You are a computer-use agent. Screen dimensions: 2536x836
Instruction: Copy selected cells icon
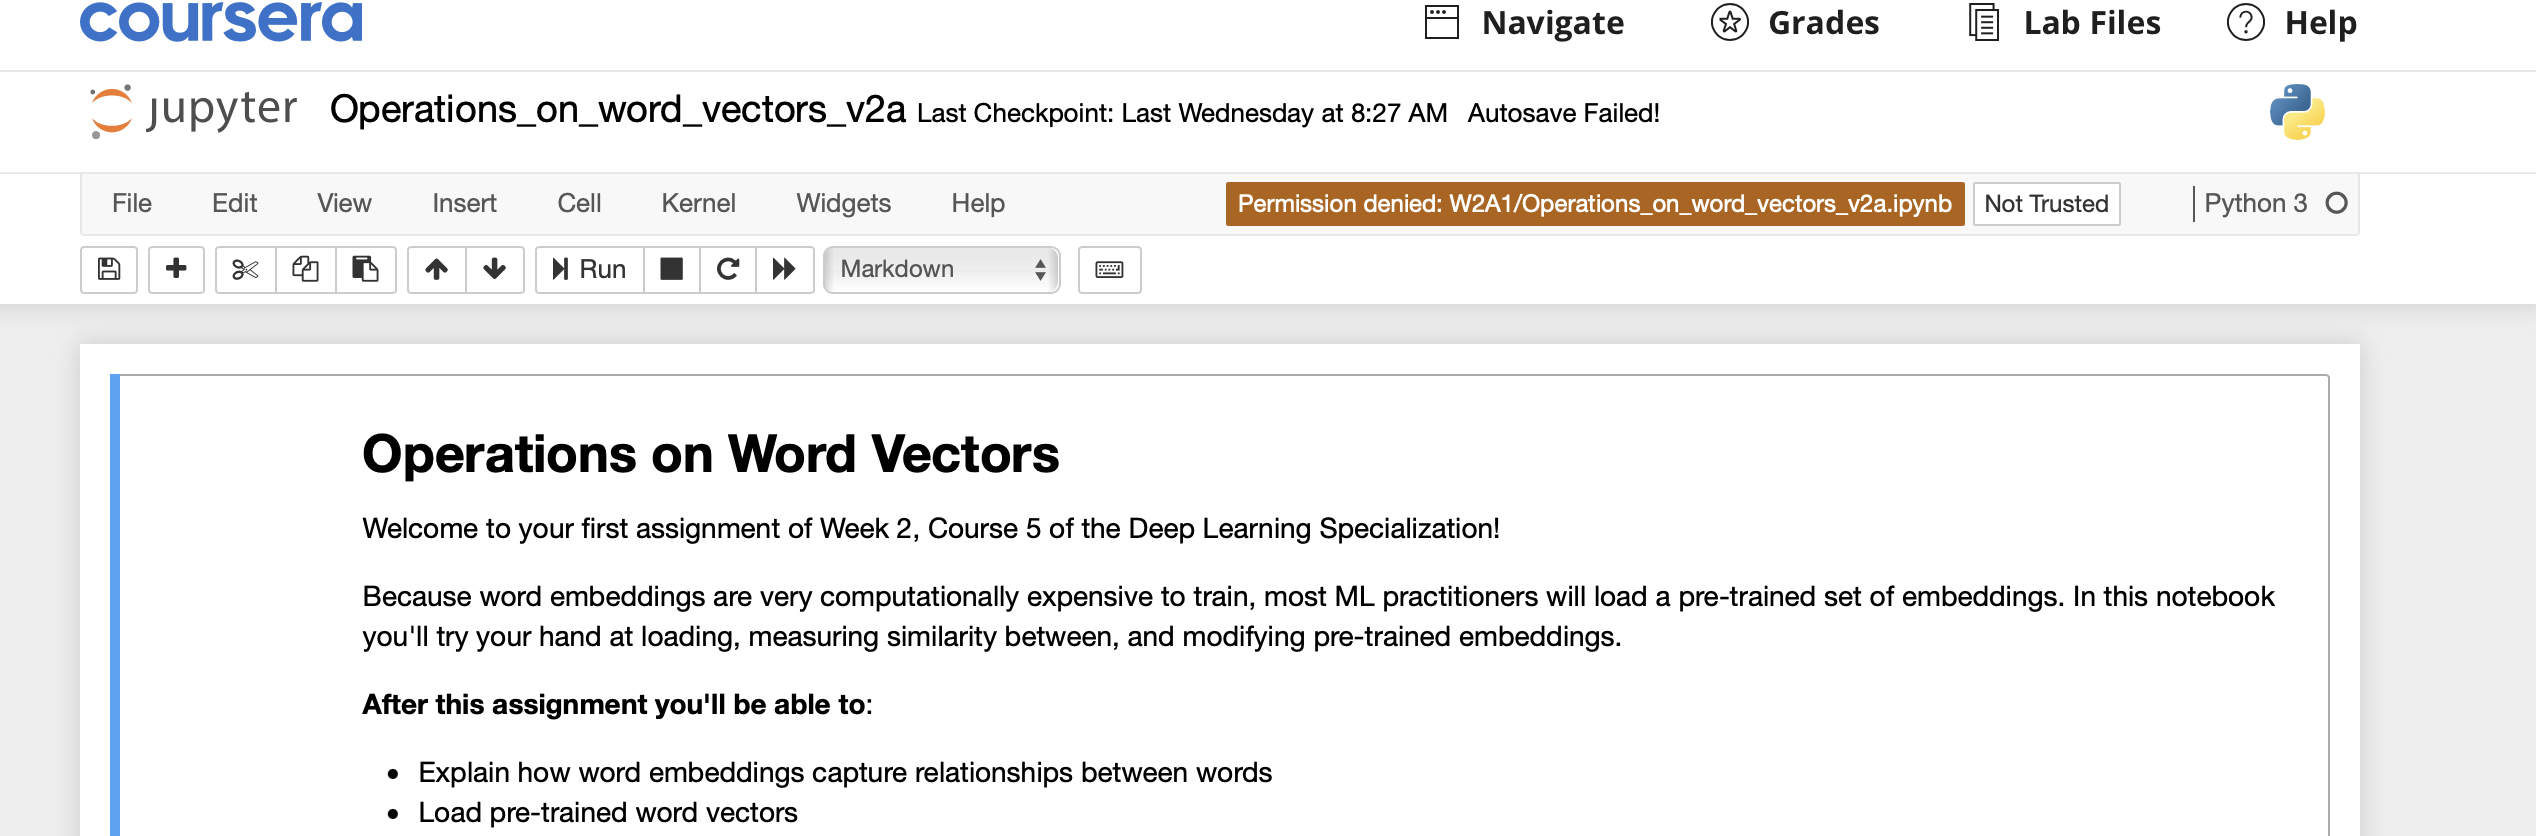click(305, 269)
